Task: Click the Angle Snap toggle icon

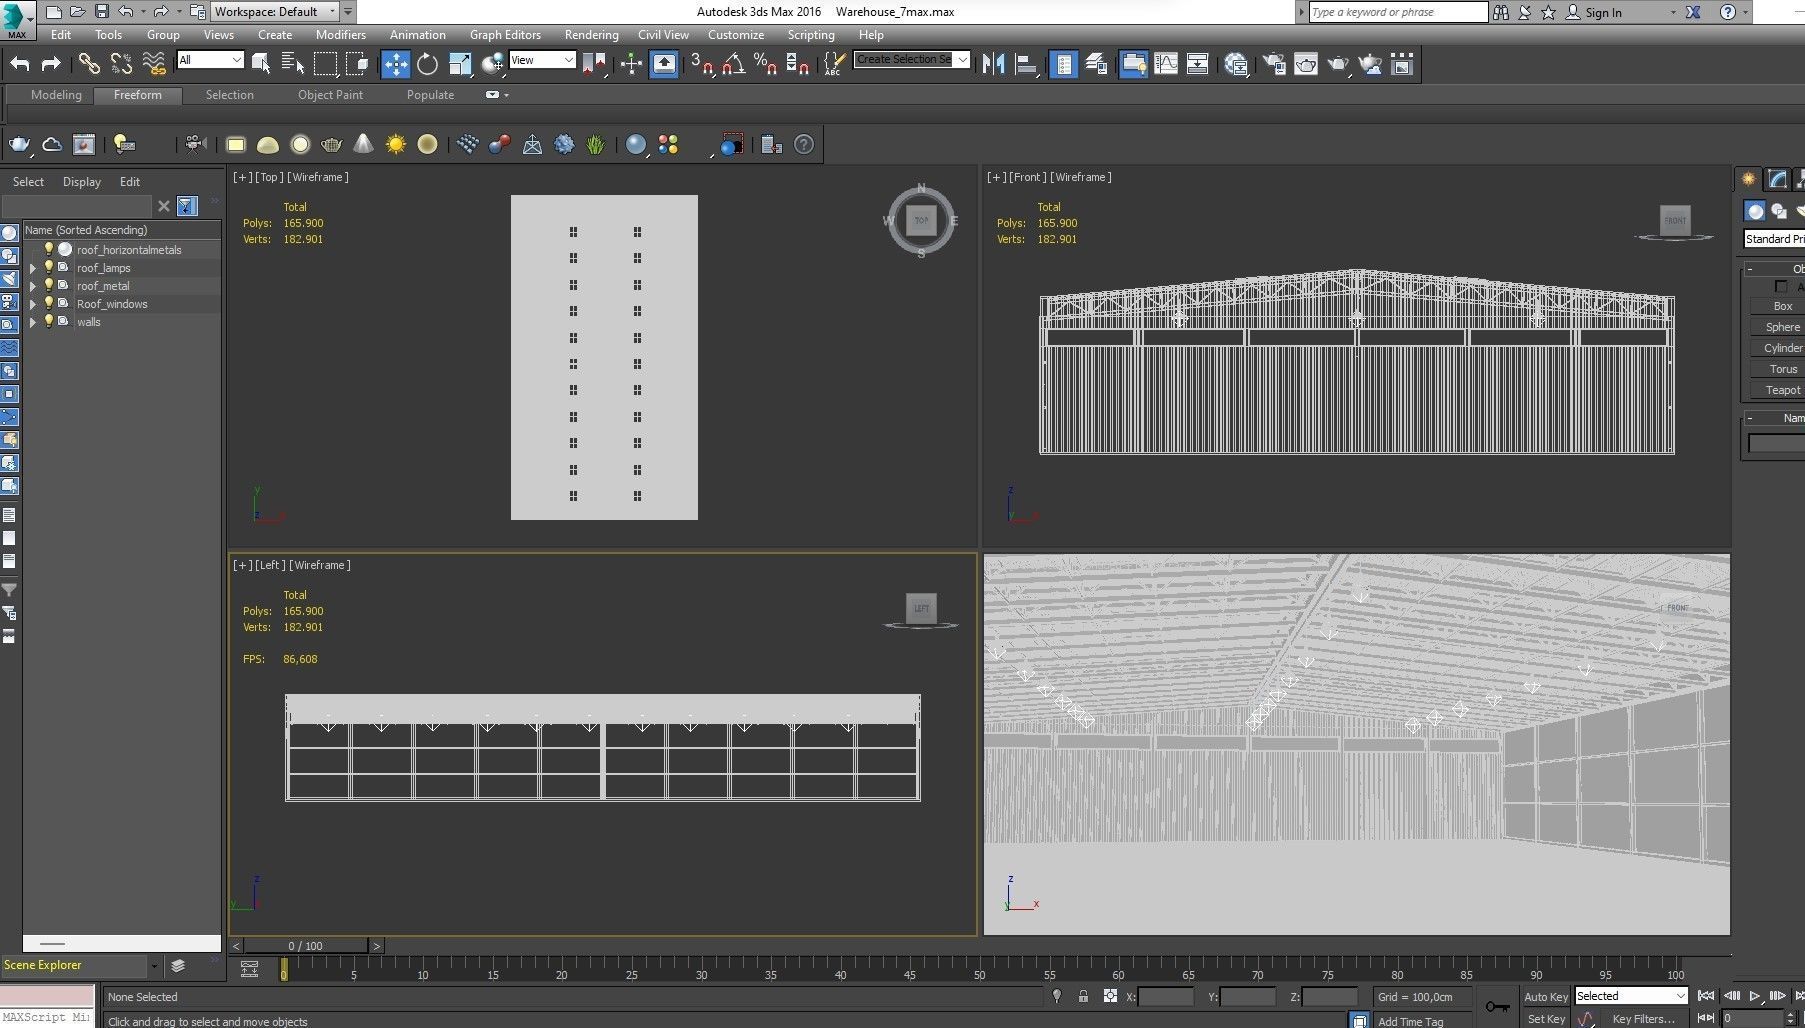Action: [734, 65]
